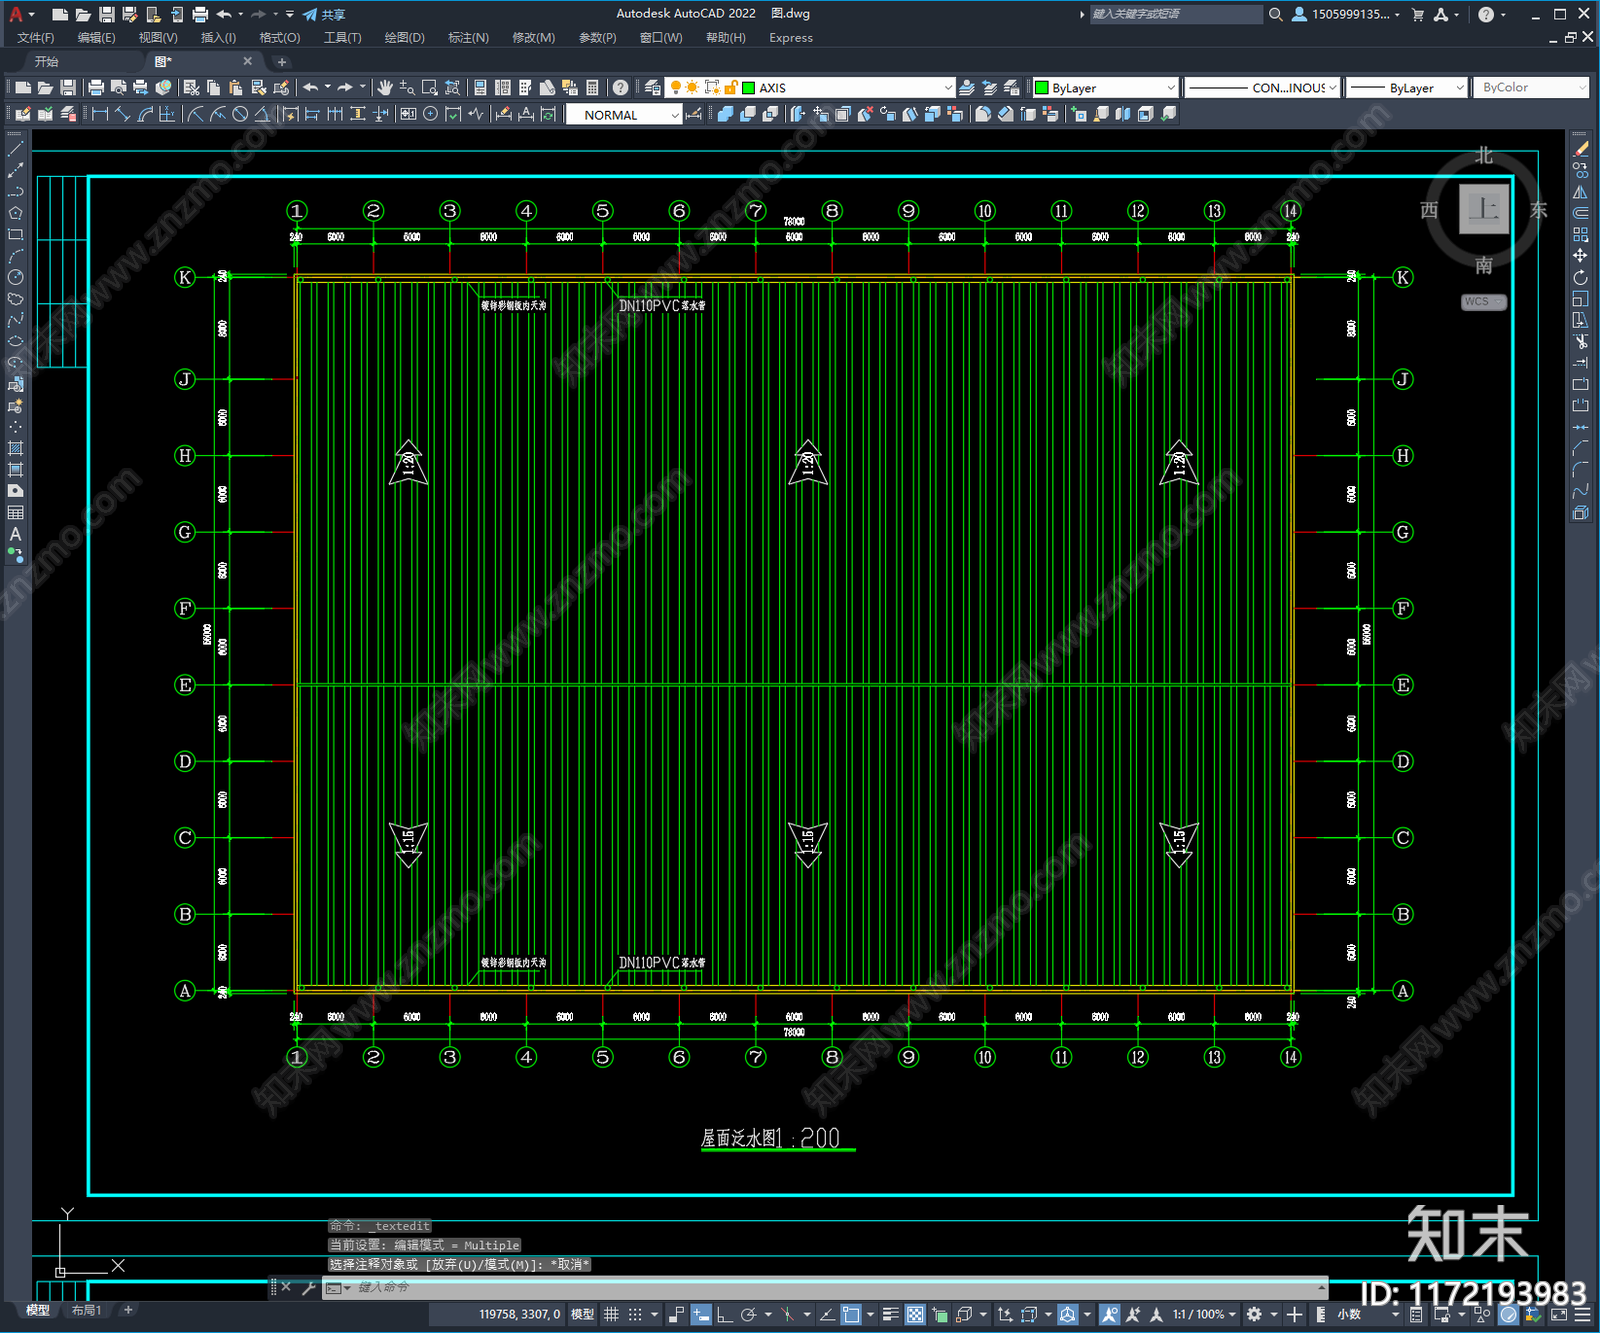This screenshot has height=1333, width=1600.
Task: Toggle ortho mode in status bar
Action: click(725, 1314)
